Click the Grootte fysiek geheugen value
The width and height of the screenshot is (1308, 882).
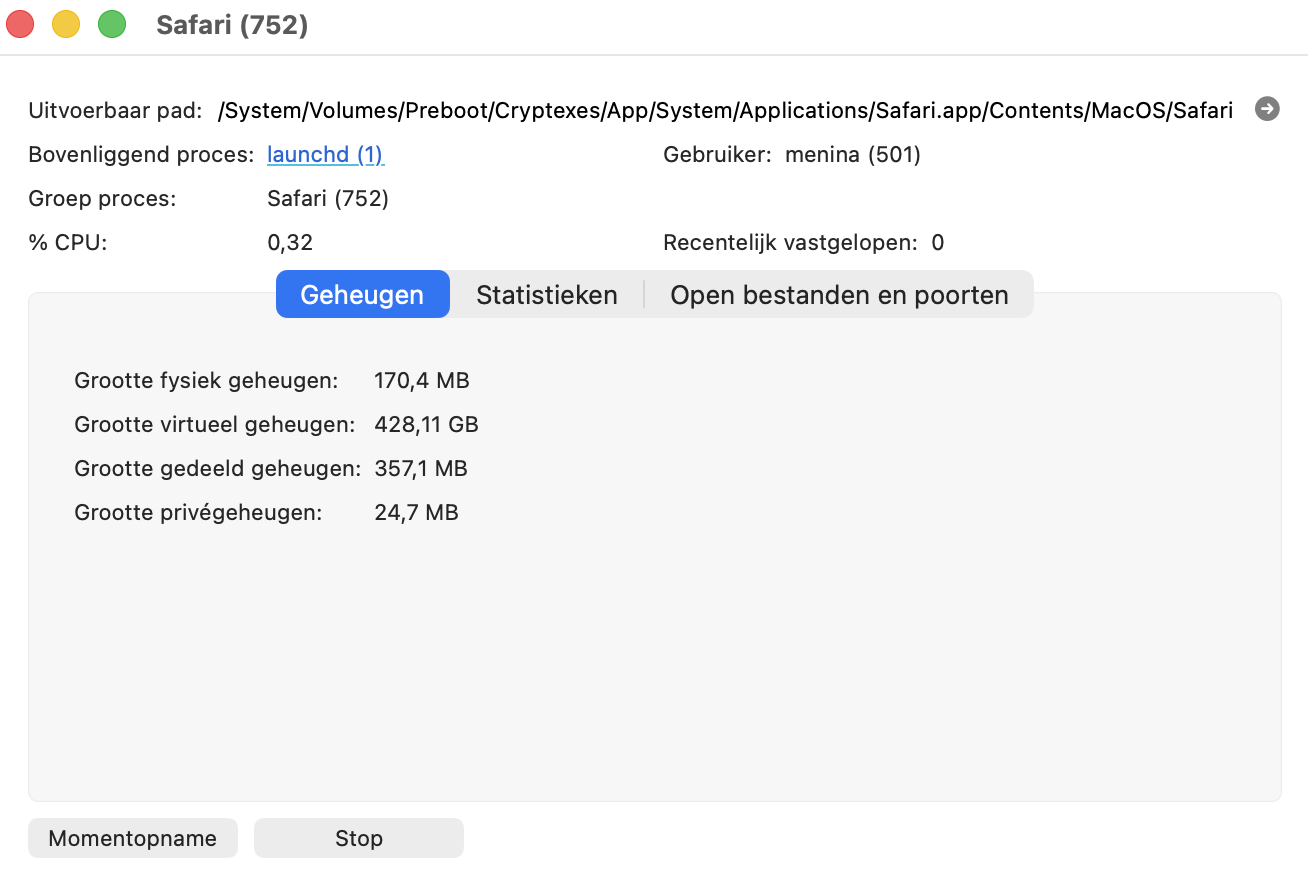[x=422, y=380]
